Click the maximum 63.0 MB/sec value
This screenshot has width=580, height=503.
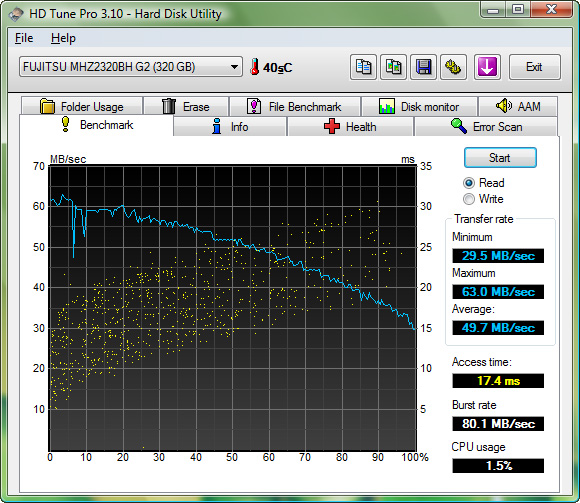pos(498,292)
